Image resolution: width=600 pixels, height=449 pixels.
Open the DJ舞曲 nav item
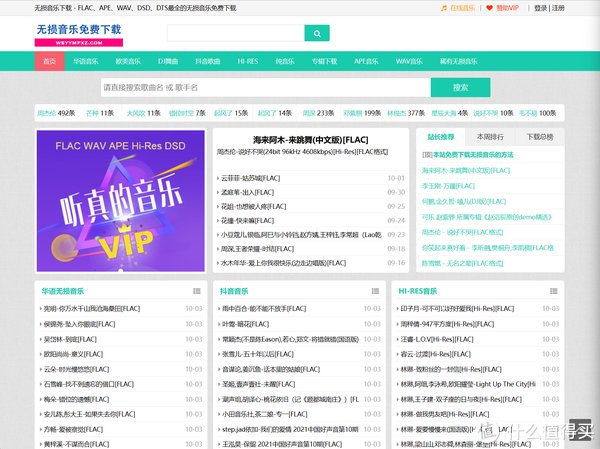coord(168,61)
